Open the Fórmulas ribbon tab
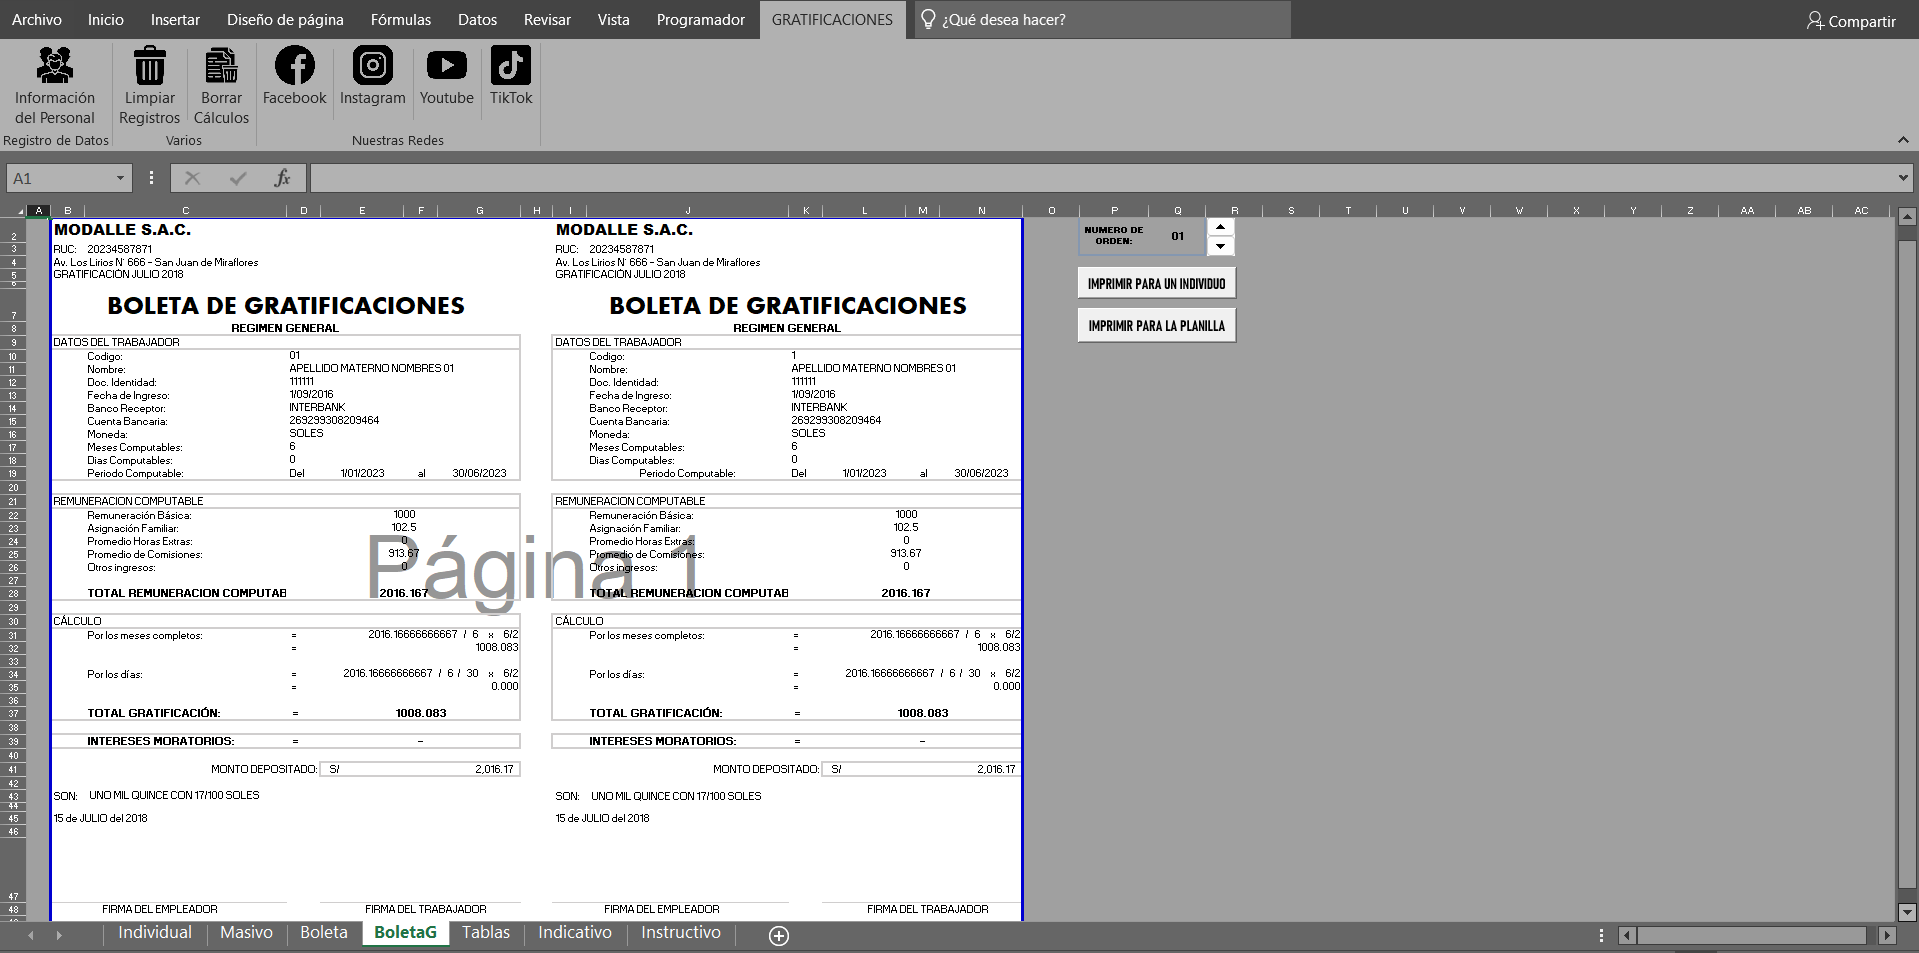 [400, 20]
